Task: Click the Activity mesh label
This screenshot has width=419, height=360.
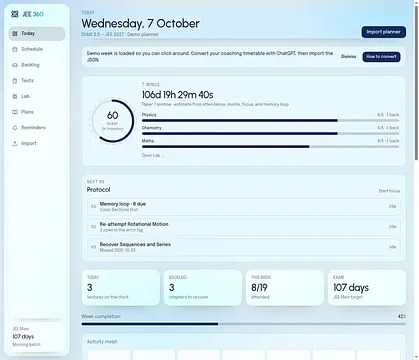Action: [x=102, y=342]
